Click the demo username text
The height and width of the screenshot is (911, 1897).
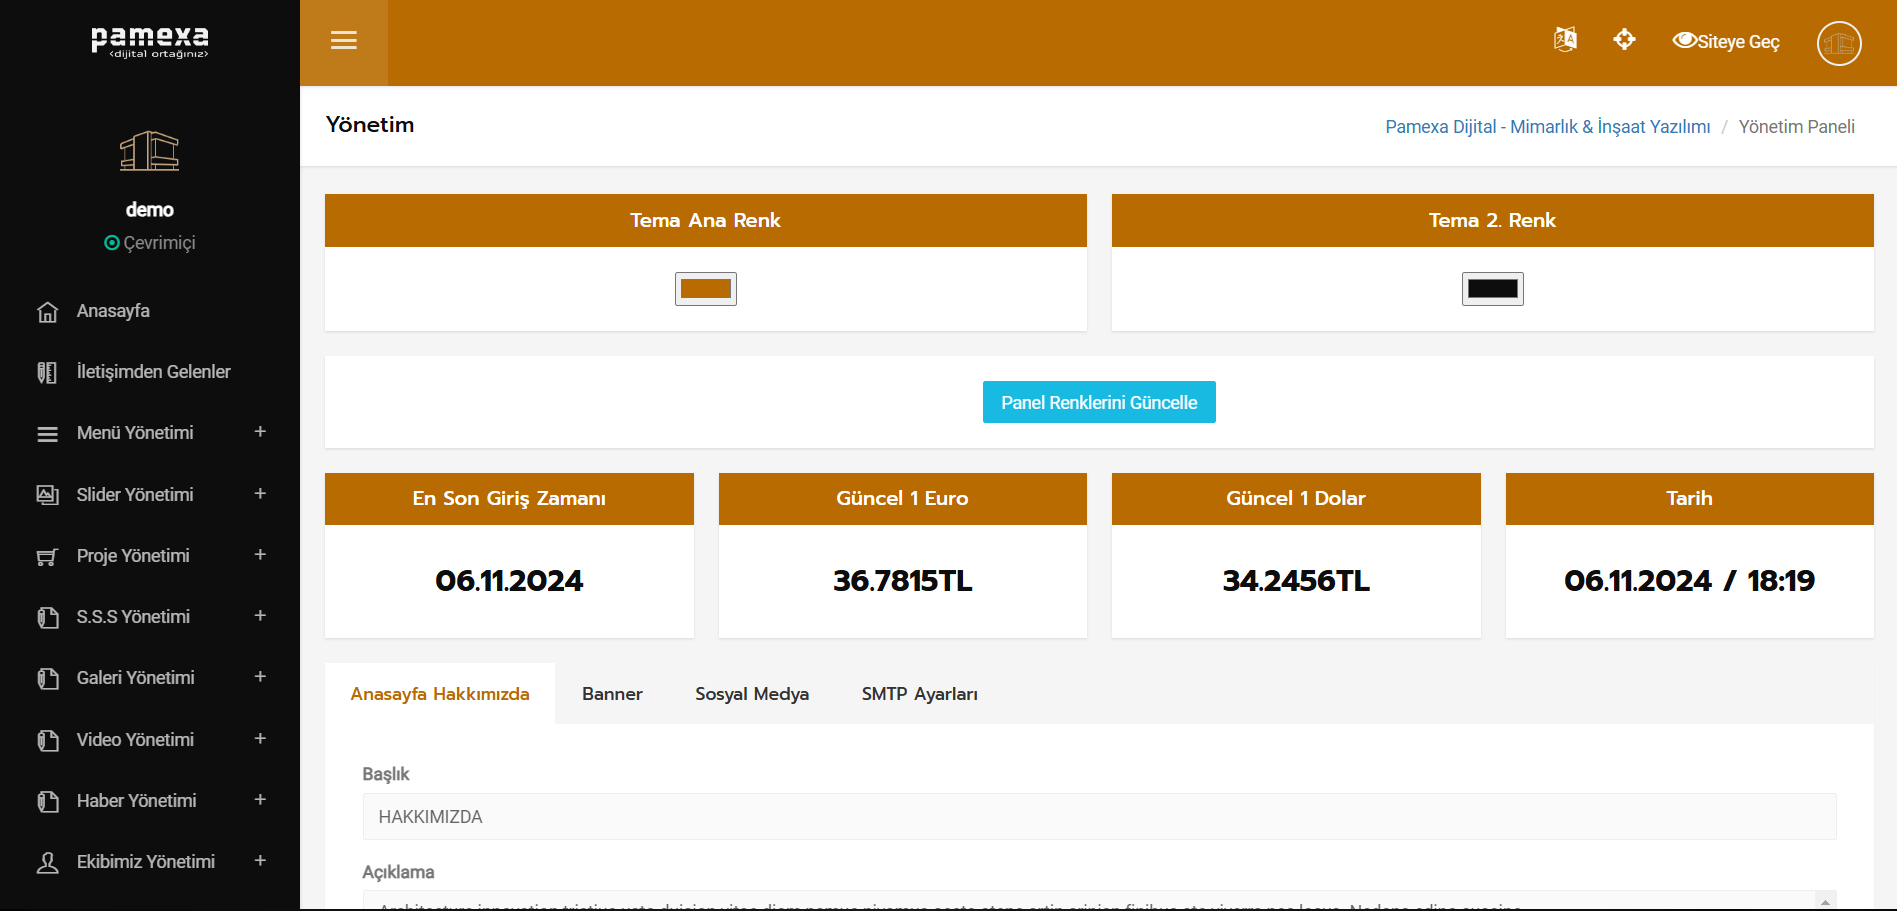click(x=150, y=210)
